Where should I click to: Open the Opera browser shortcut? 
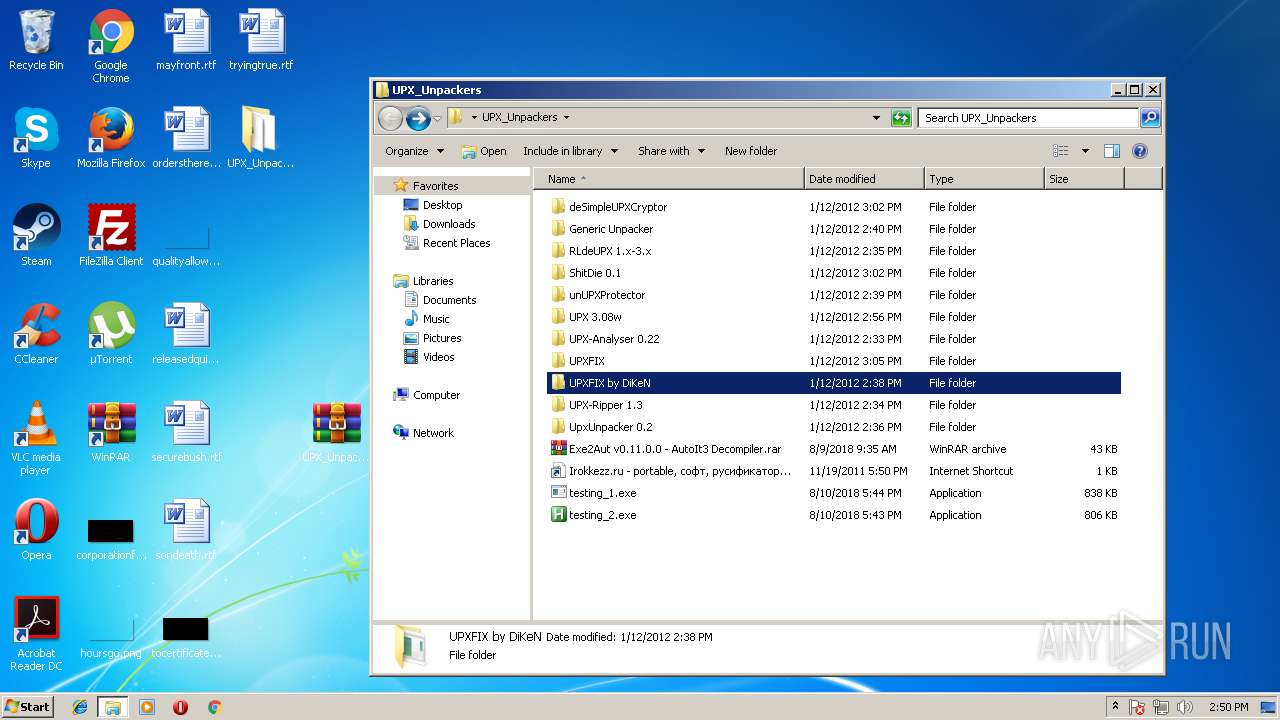tap(36, 531)
